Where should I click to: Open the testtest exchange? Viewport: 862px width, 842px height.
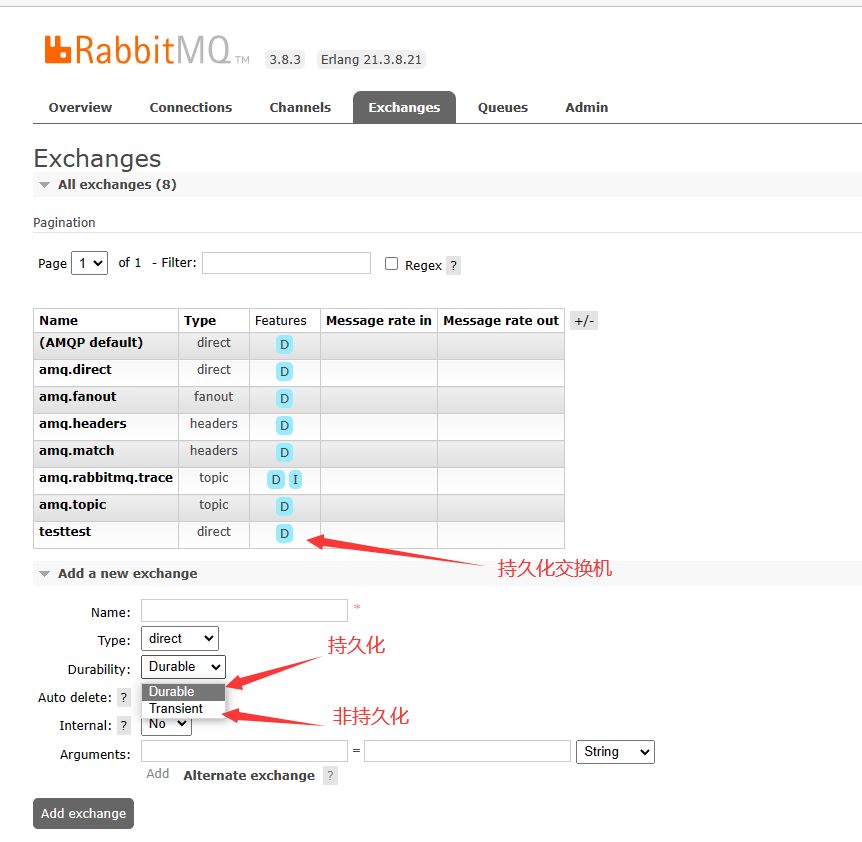[65, 531]
